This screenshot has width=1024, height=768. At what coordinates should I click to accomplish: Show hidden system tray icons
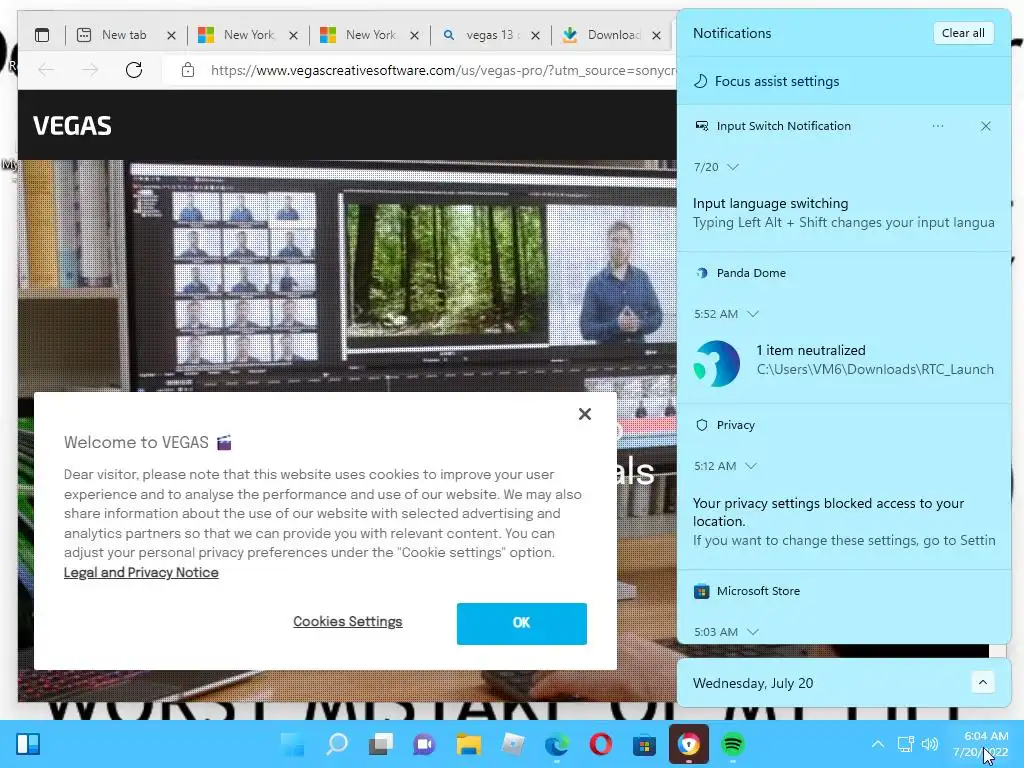click(878, 744)
